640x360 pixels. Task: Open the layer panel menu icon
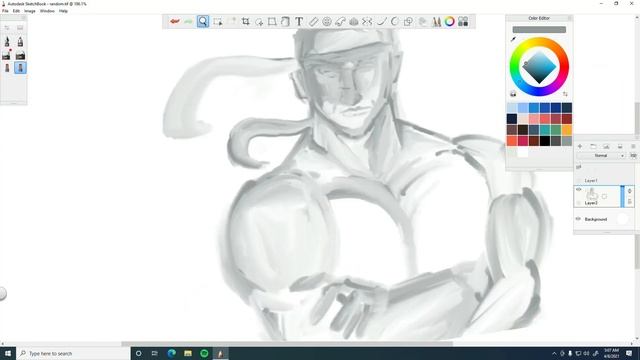[x=633, y=146]
